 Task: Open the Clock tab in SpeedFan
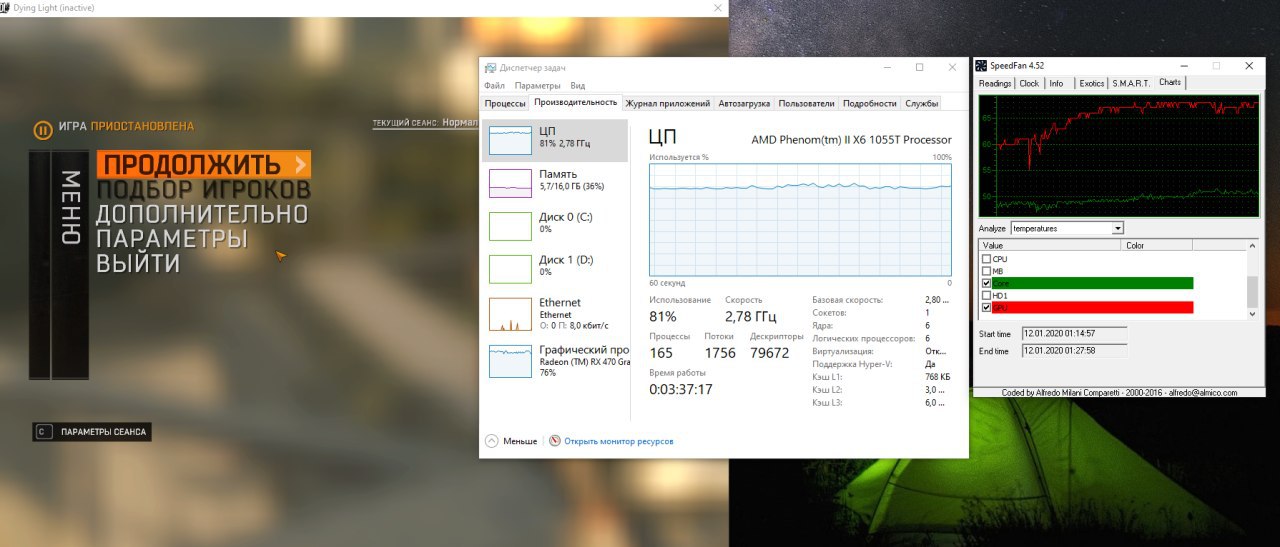coord(1029,83)
